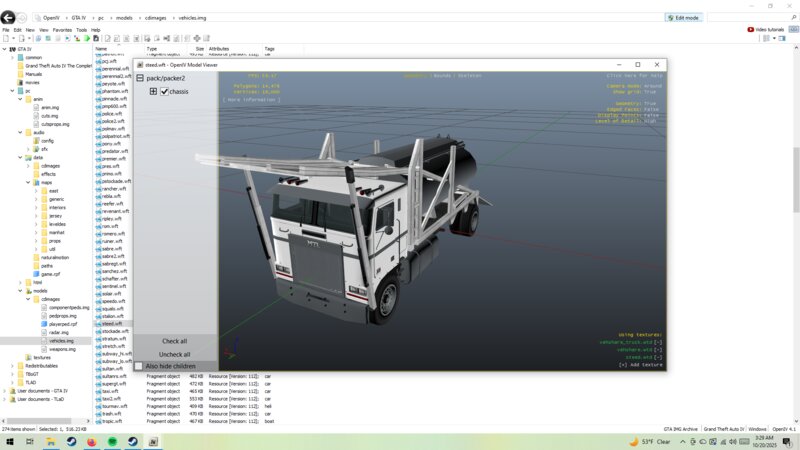Toggle the chassis checkbox
The image size is (800, 450).
tap(165, 92)
